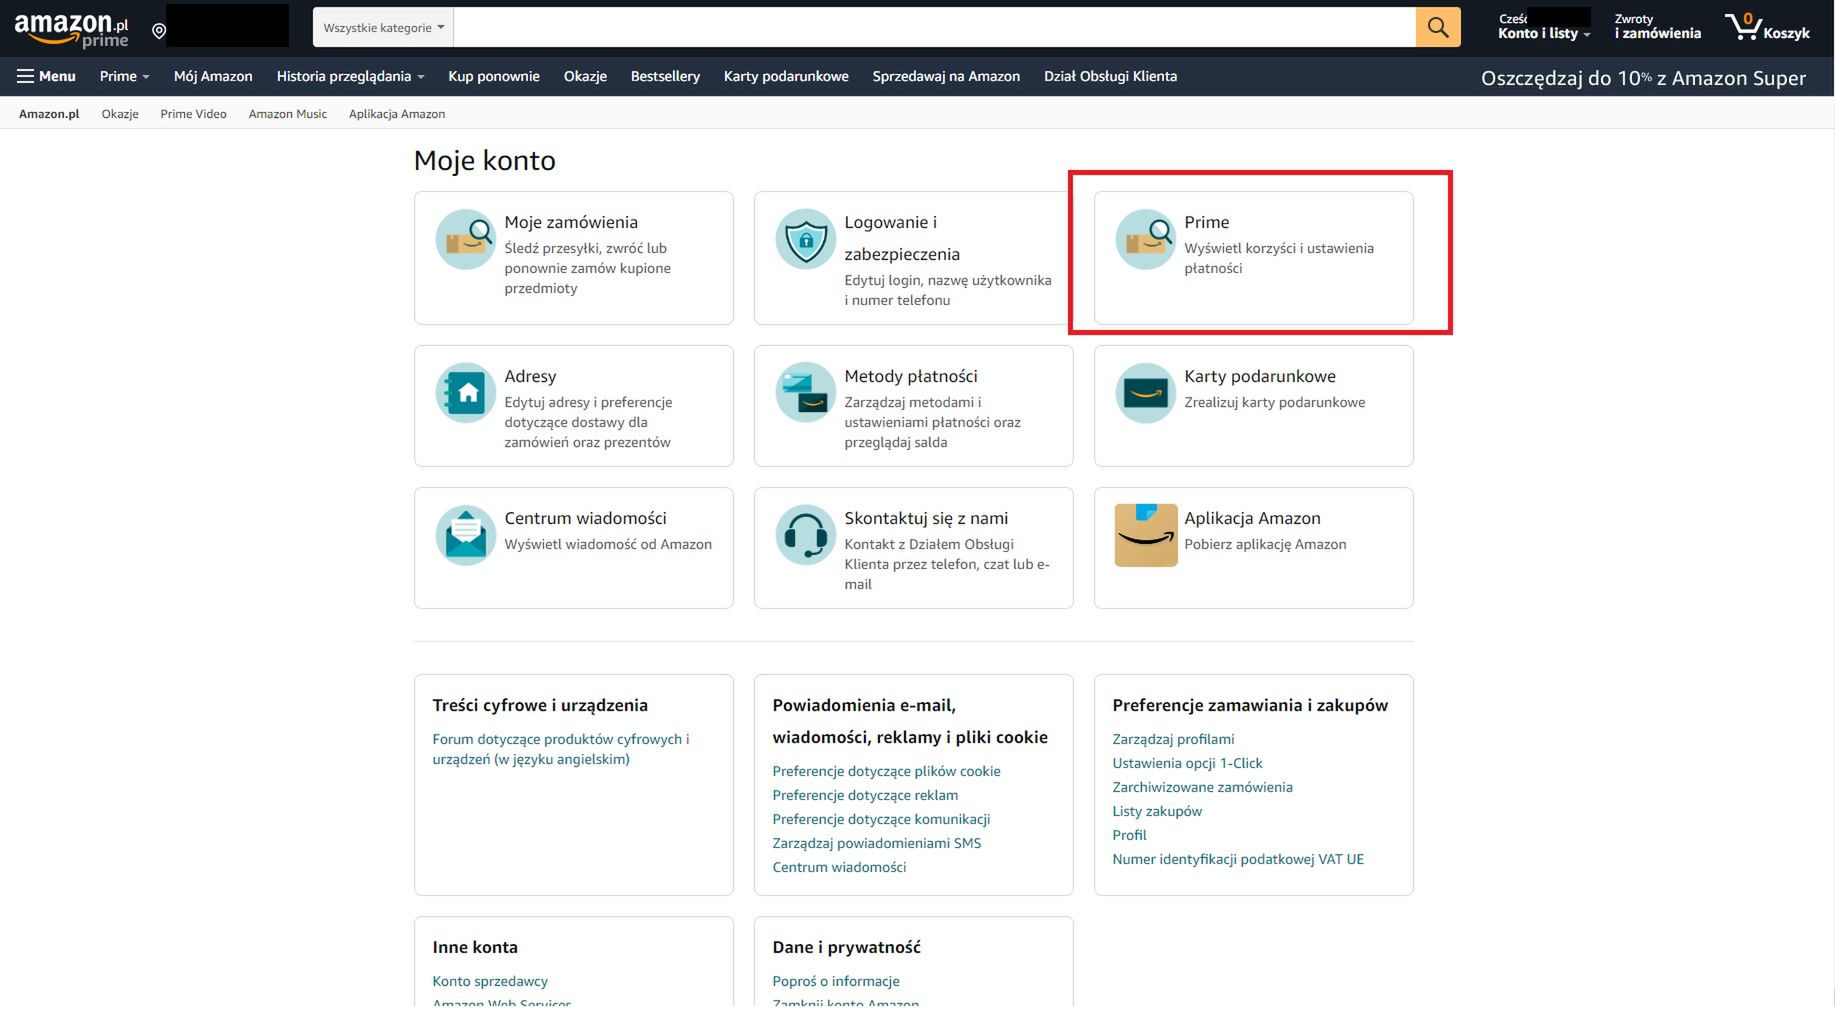
Task: Click the delivery location pin icon
Action: tap(159, 31)
